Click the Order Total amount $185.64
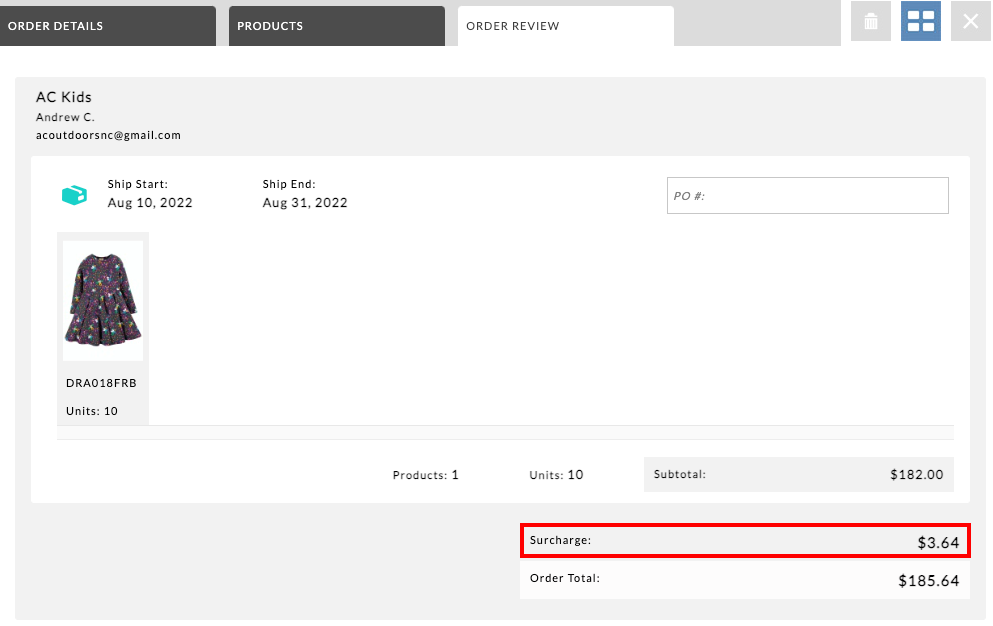The height and width of the screenshot is (626, 993). click(x=929, y=580)
